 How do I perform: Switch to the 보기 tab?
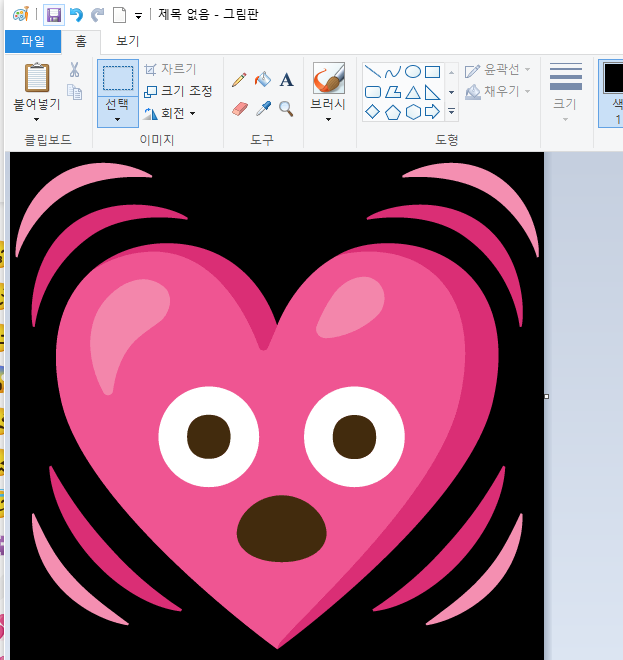coord(128,41)
